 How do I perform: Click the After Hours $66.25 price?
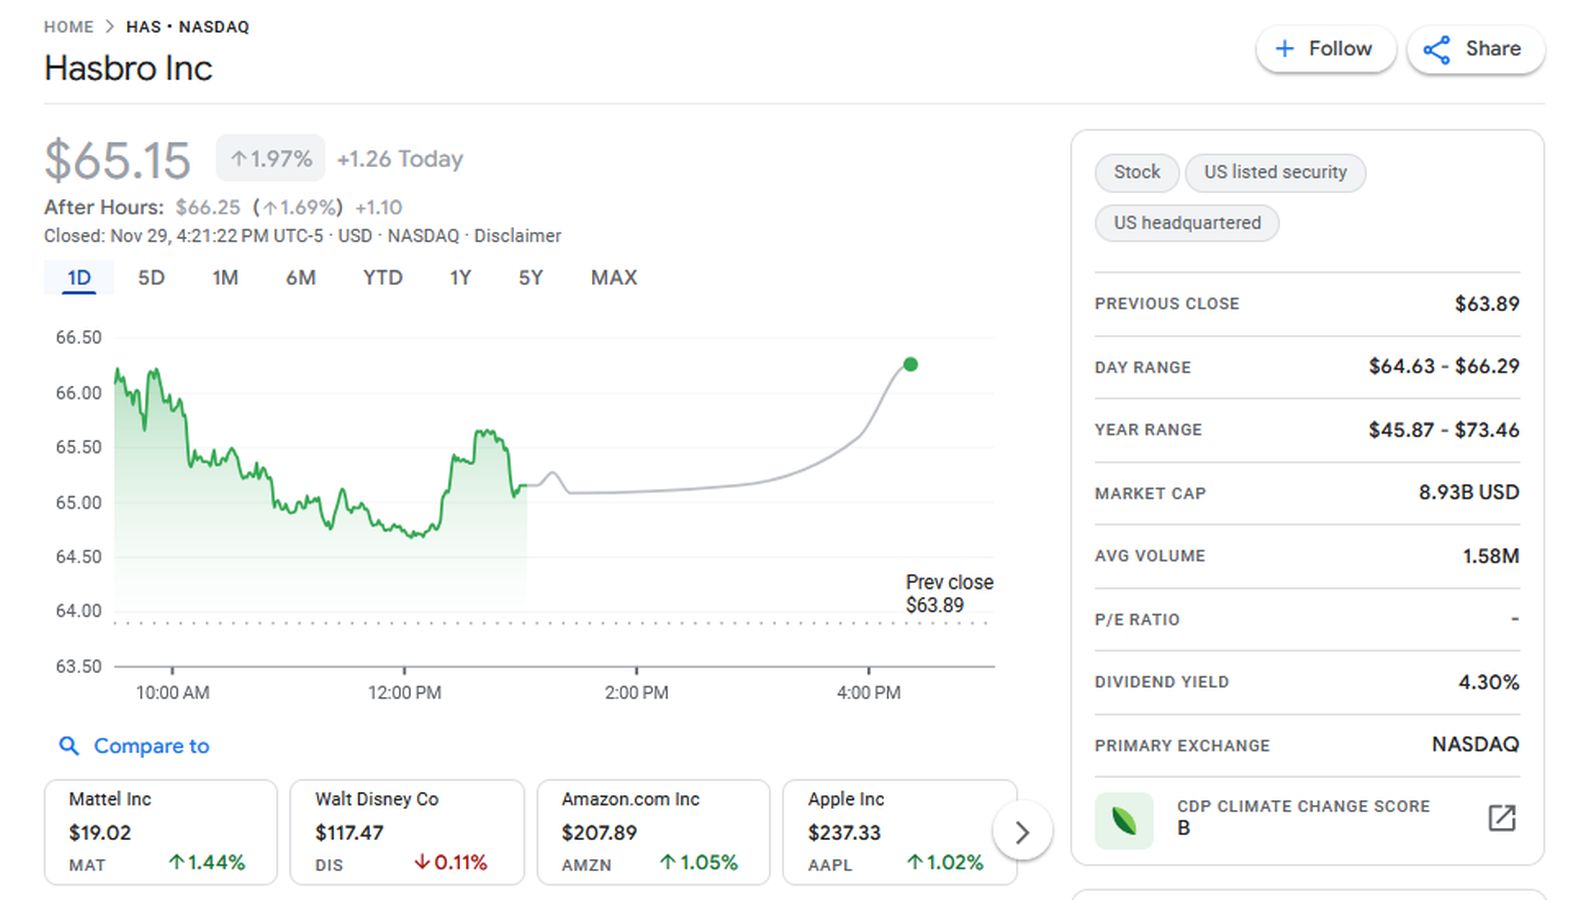208,207
